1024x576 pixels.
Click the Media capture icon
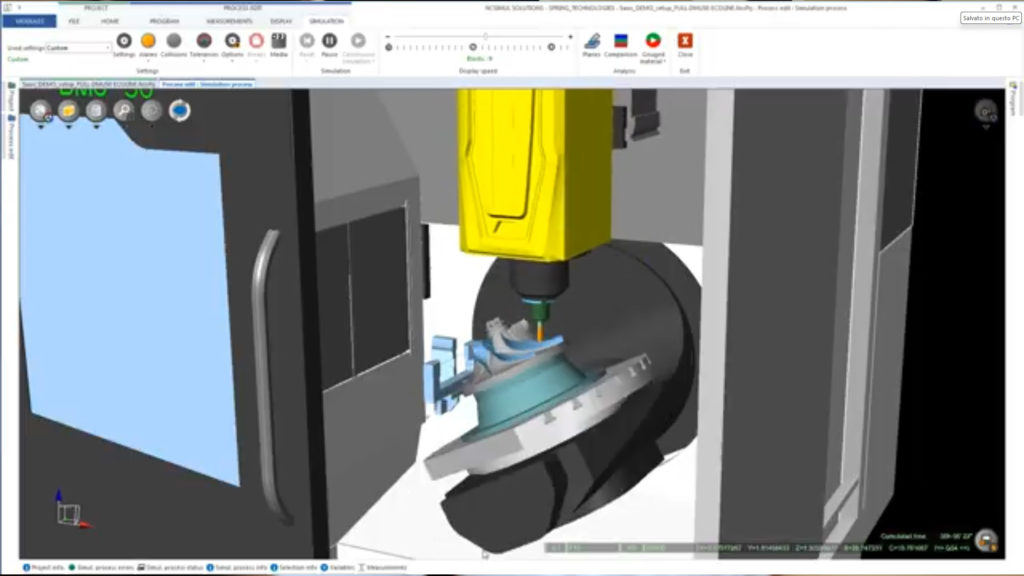click(x=279, y=42)
